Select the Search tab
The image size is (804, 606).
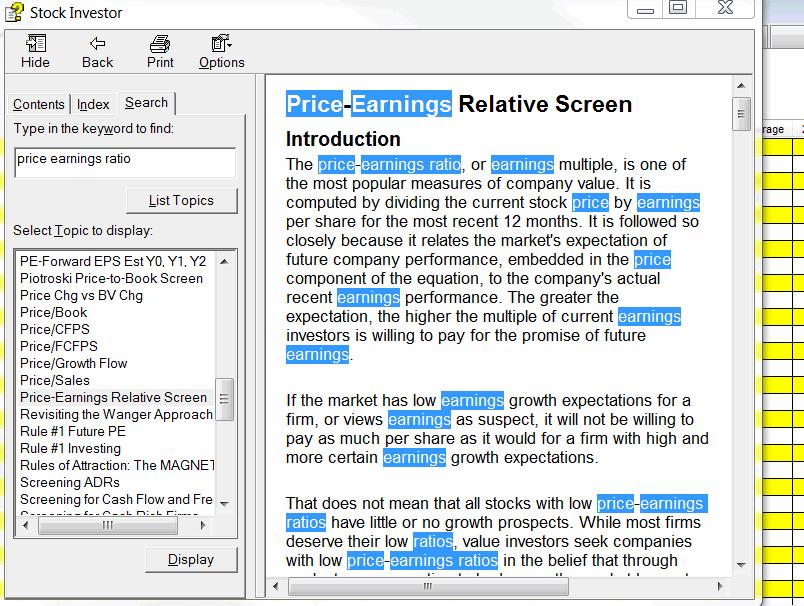[x=146, y=103]
